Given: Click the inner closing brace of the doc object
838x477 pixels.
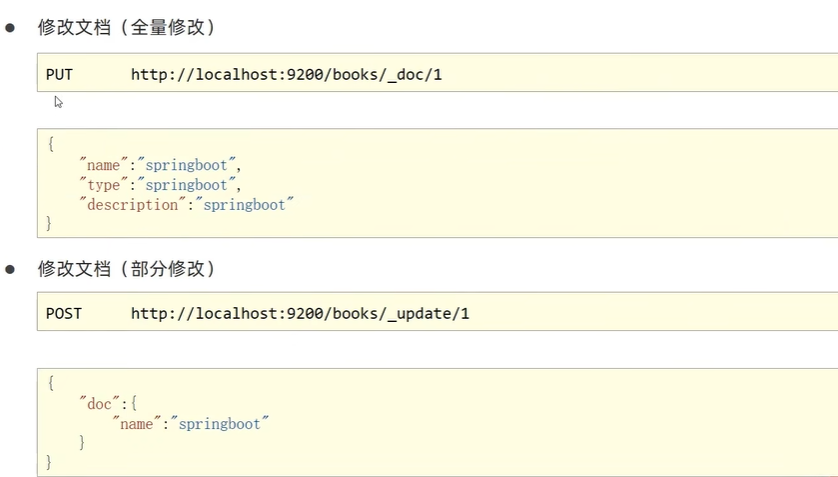Looking at the screenshot, I should pos(82,442).
